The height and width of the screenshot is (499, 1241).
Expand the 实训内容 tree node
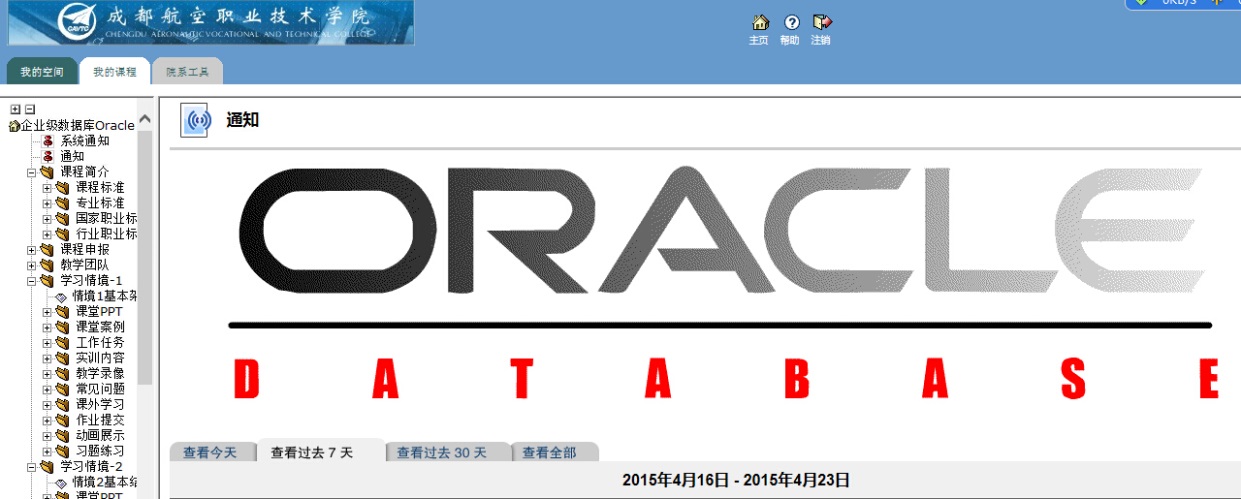coord(47,359)
